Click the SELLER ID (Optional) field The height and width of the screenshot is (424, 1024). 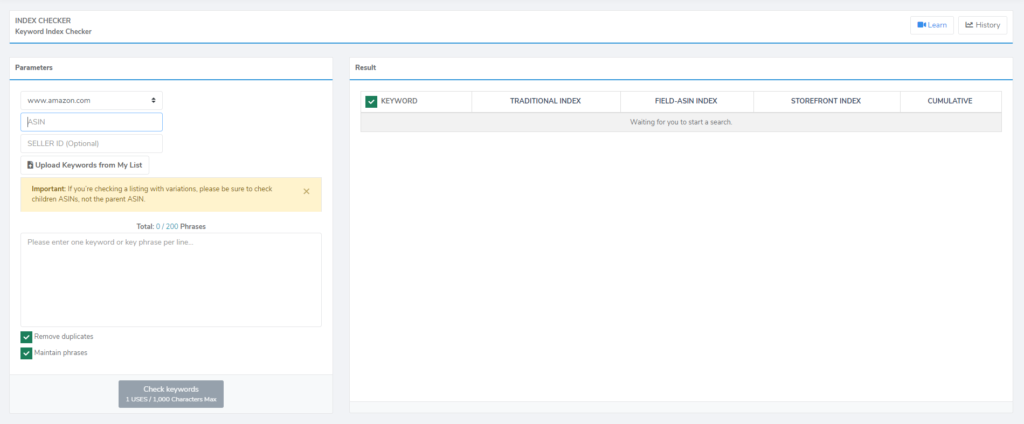[91, 143]
